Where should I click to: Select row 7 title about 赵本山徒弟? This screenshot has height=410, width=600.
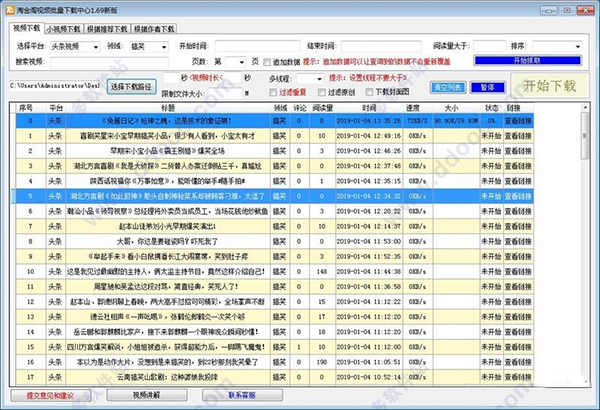coord(168,226)
